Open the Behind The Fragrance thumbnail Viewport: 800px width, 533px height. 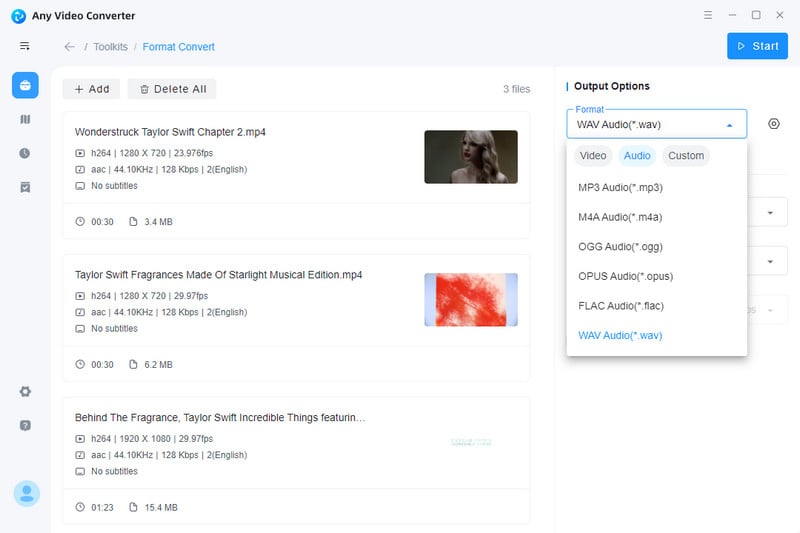[471, 442]
